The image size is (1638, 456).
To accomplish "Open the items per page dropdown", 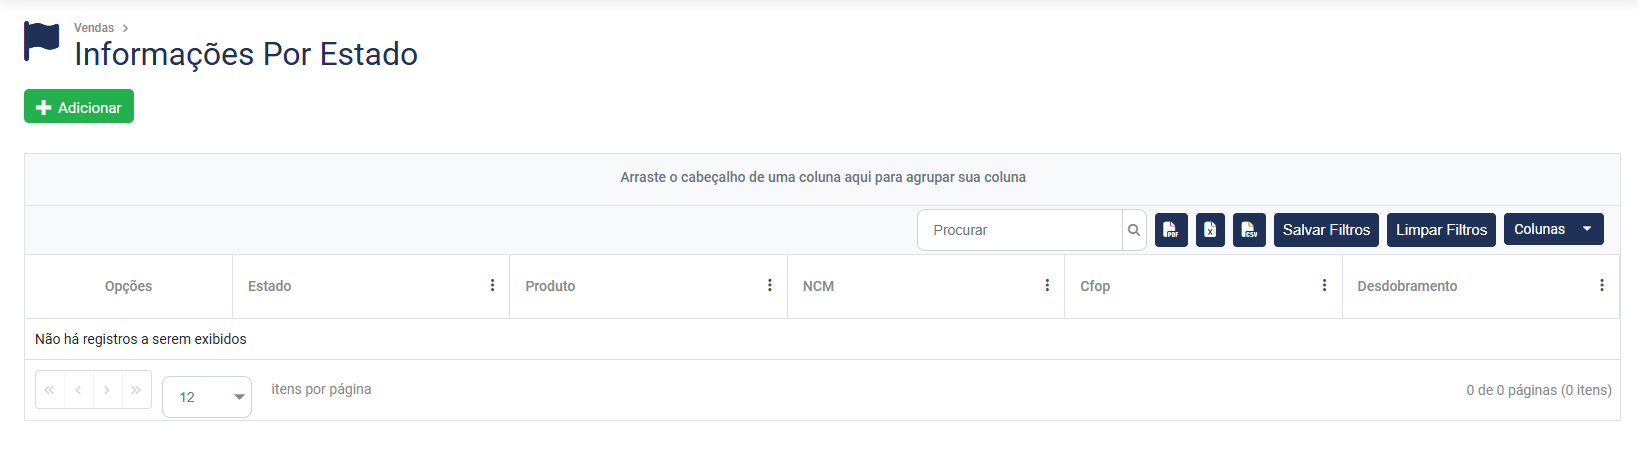I will click(207, 397).
